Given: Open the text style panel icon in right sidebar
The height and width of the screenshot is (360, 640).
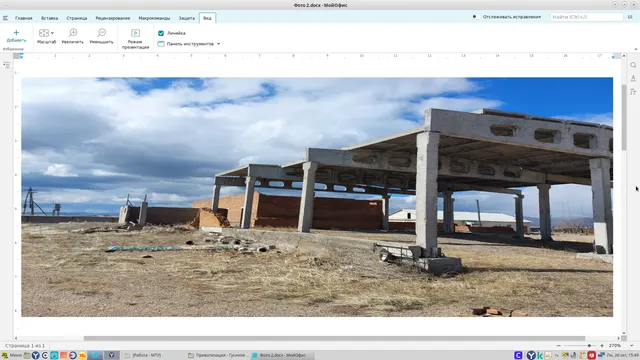Looking at the screenshot, I should click(633, 78).
